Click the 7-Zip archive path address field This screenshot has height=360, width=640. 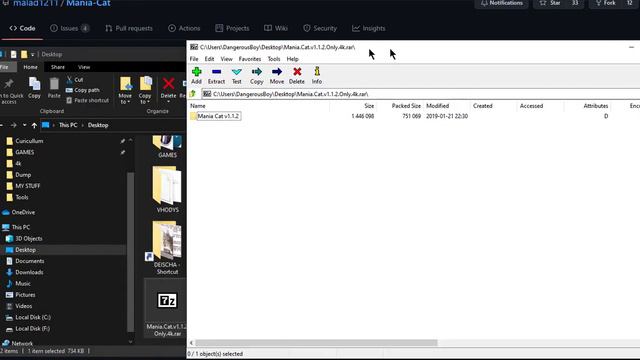coord(420,94)
